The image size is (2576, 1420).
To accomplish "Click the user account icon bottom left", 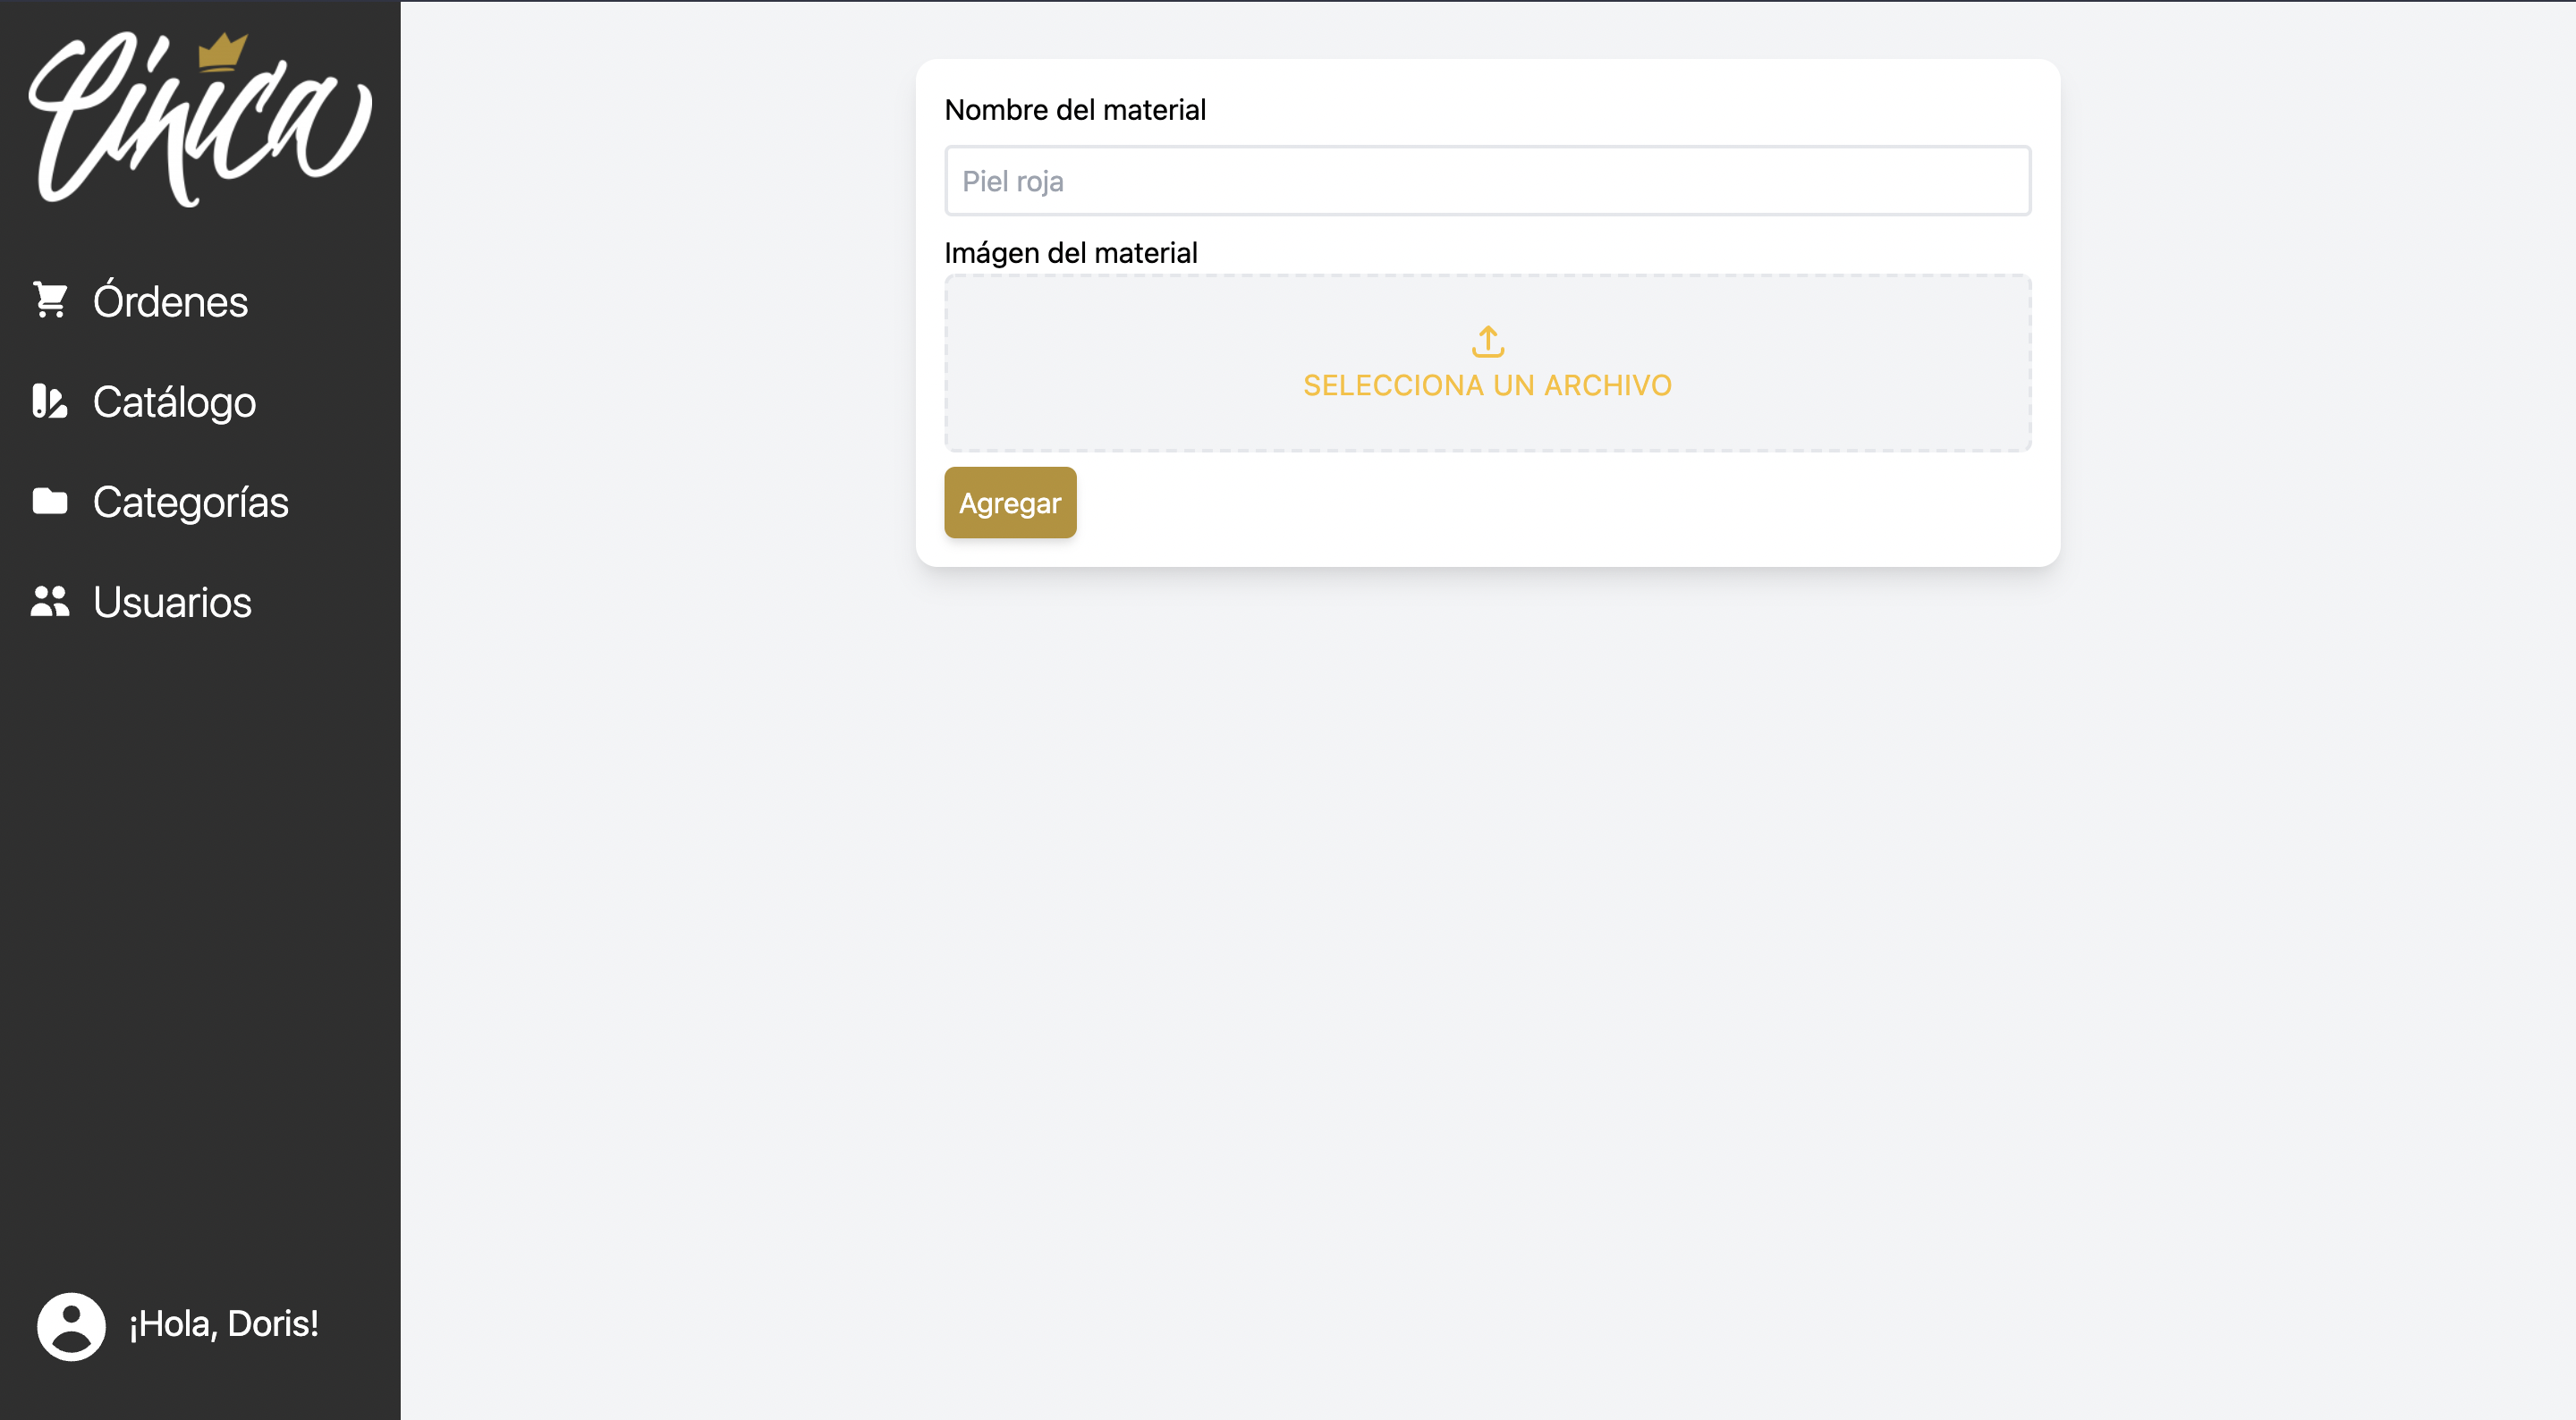I will point(68,1325).
